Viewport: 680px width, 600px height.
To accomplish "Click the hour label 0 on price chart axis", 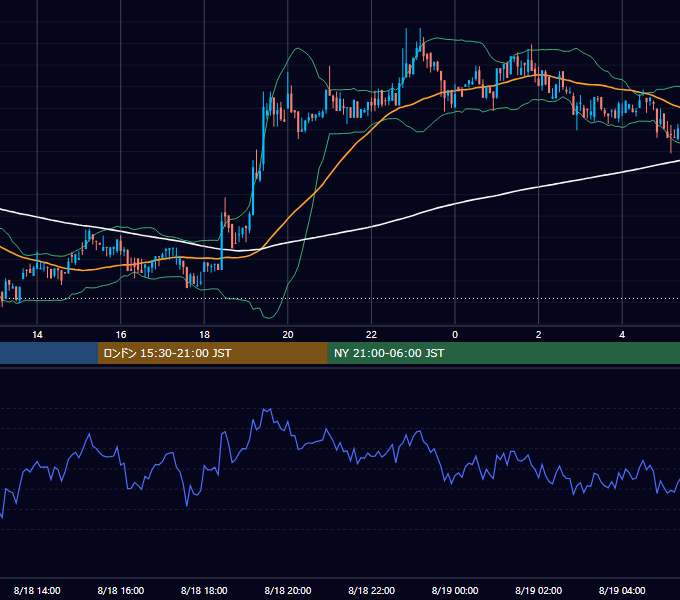I will point(455,335).
